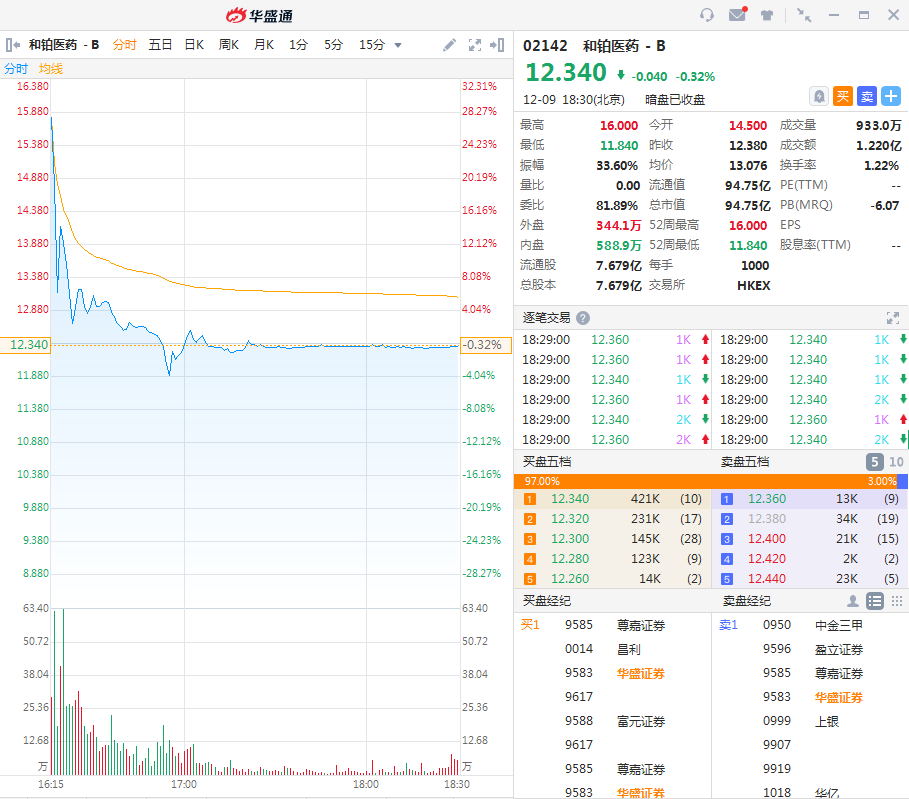Open the 逐笔交易 help question mark
This screenshot has width=909, height=799.
point(583,318)
